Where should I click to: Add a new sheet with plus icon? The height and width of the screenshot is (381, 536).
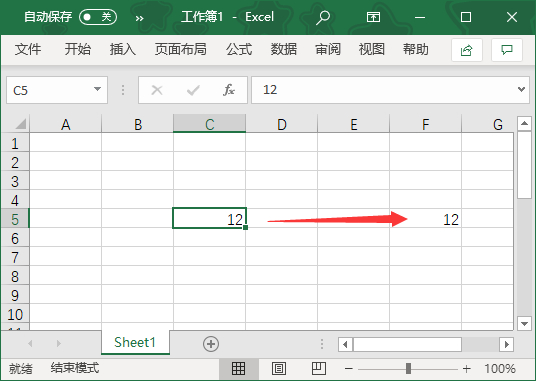pyautogui.click(x=211, y=343)
